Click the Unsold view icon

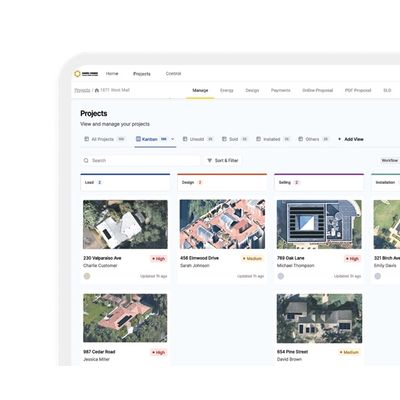(185, 139)
